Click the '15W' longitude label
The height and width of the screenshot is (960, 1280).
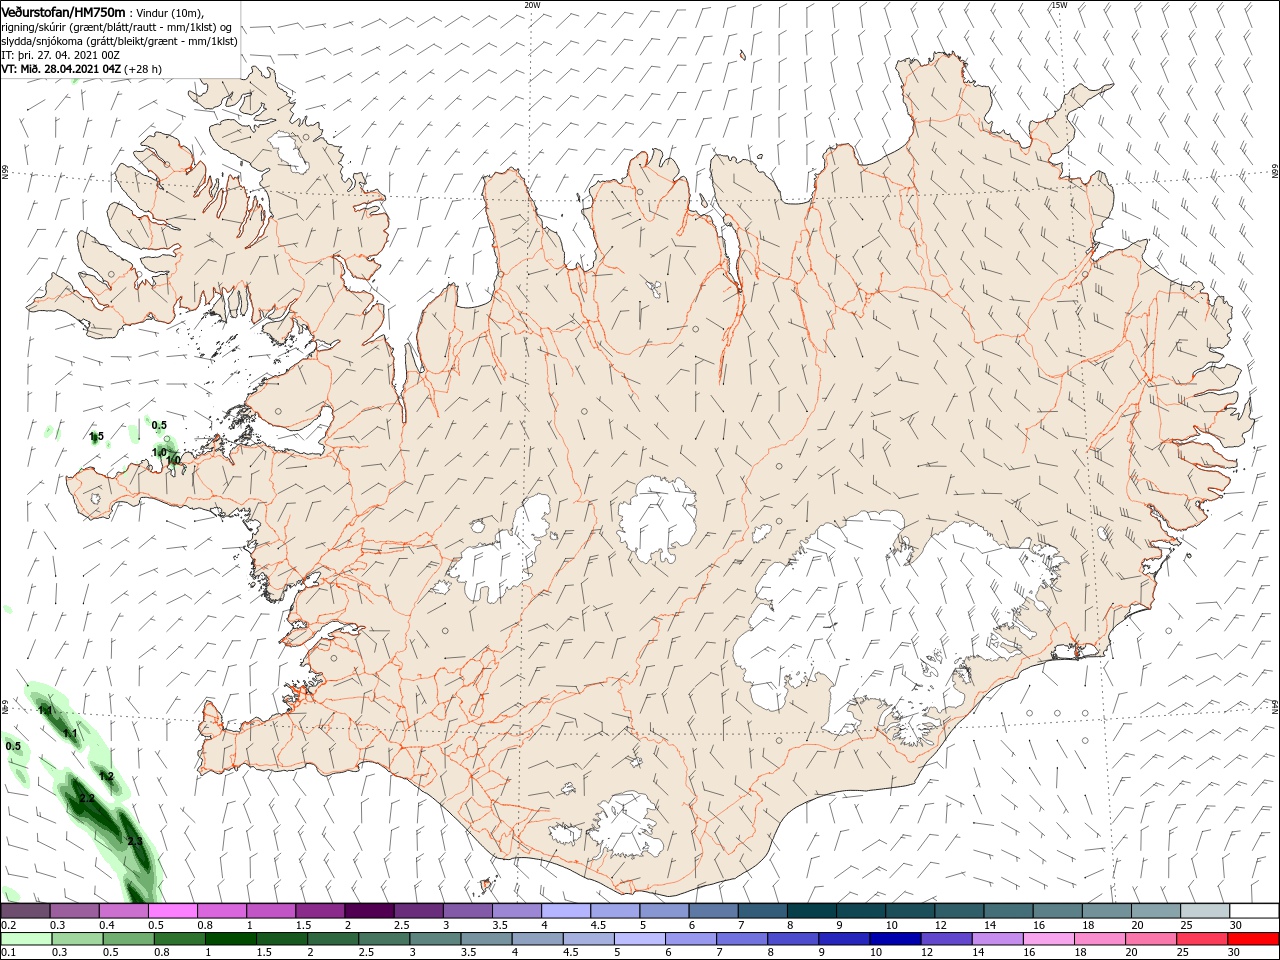[1059, 5]
